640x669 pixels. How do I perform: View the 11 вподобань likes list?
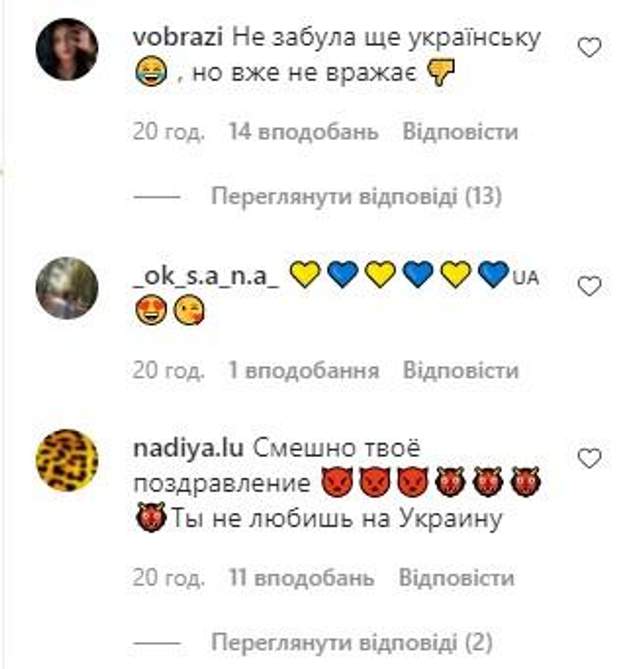pos(301,578)
